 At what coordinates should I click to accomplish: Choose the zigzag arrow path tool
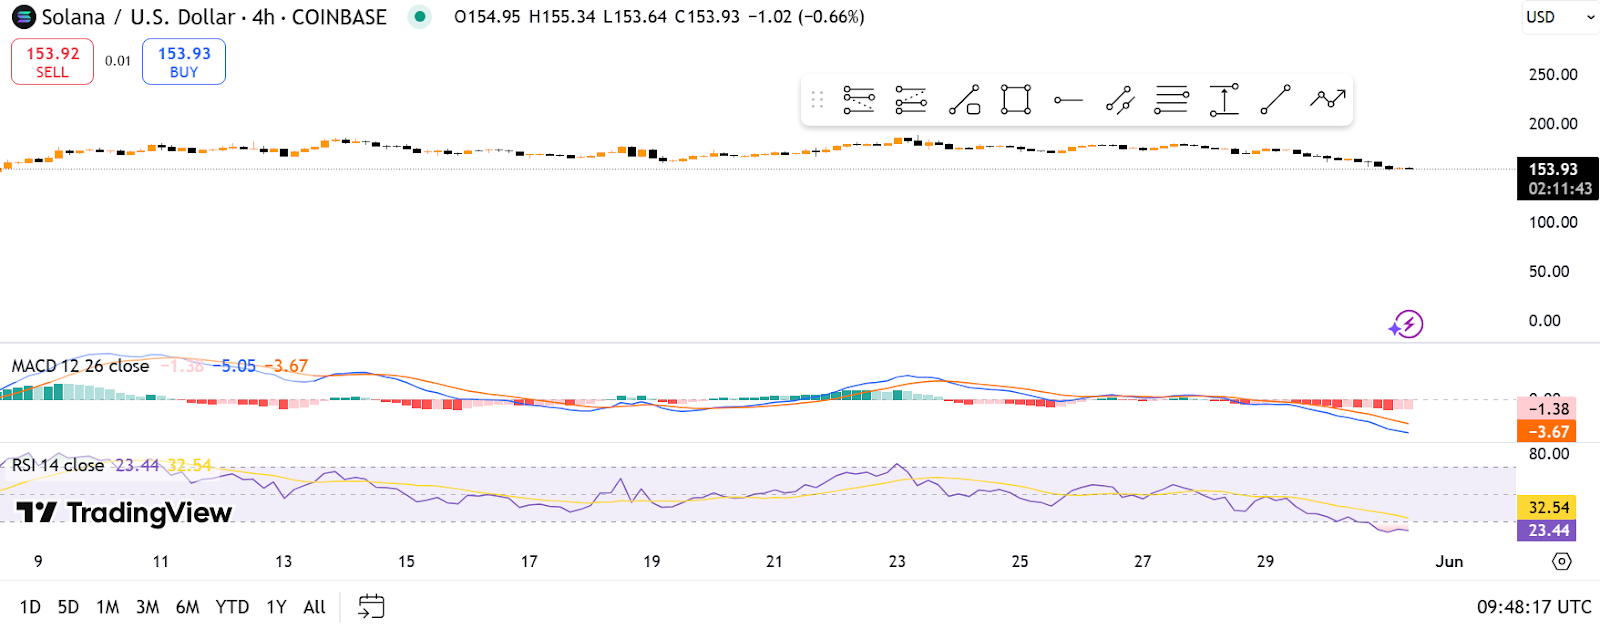pyautogui.click(x=1327, y=99)
